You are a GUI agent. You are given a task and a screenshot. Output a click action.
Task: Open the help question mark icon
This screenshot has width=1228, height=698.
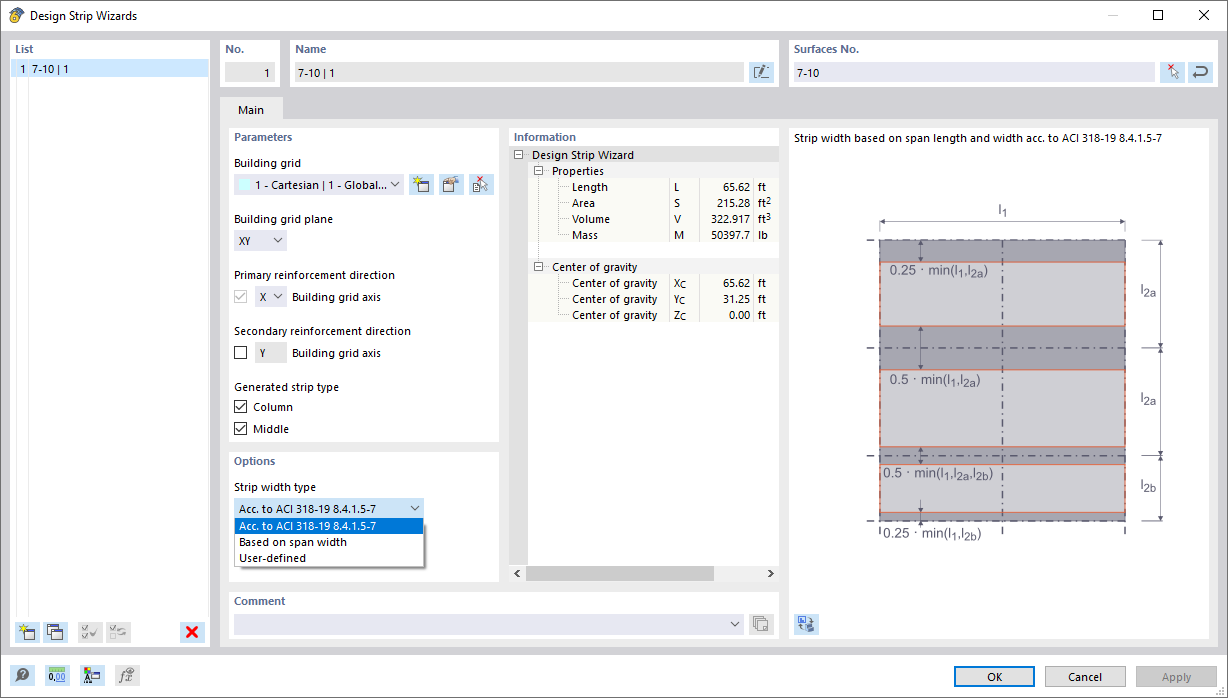(22, 675)
